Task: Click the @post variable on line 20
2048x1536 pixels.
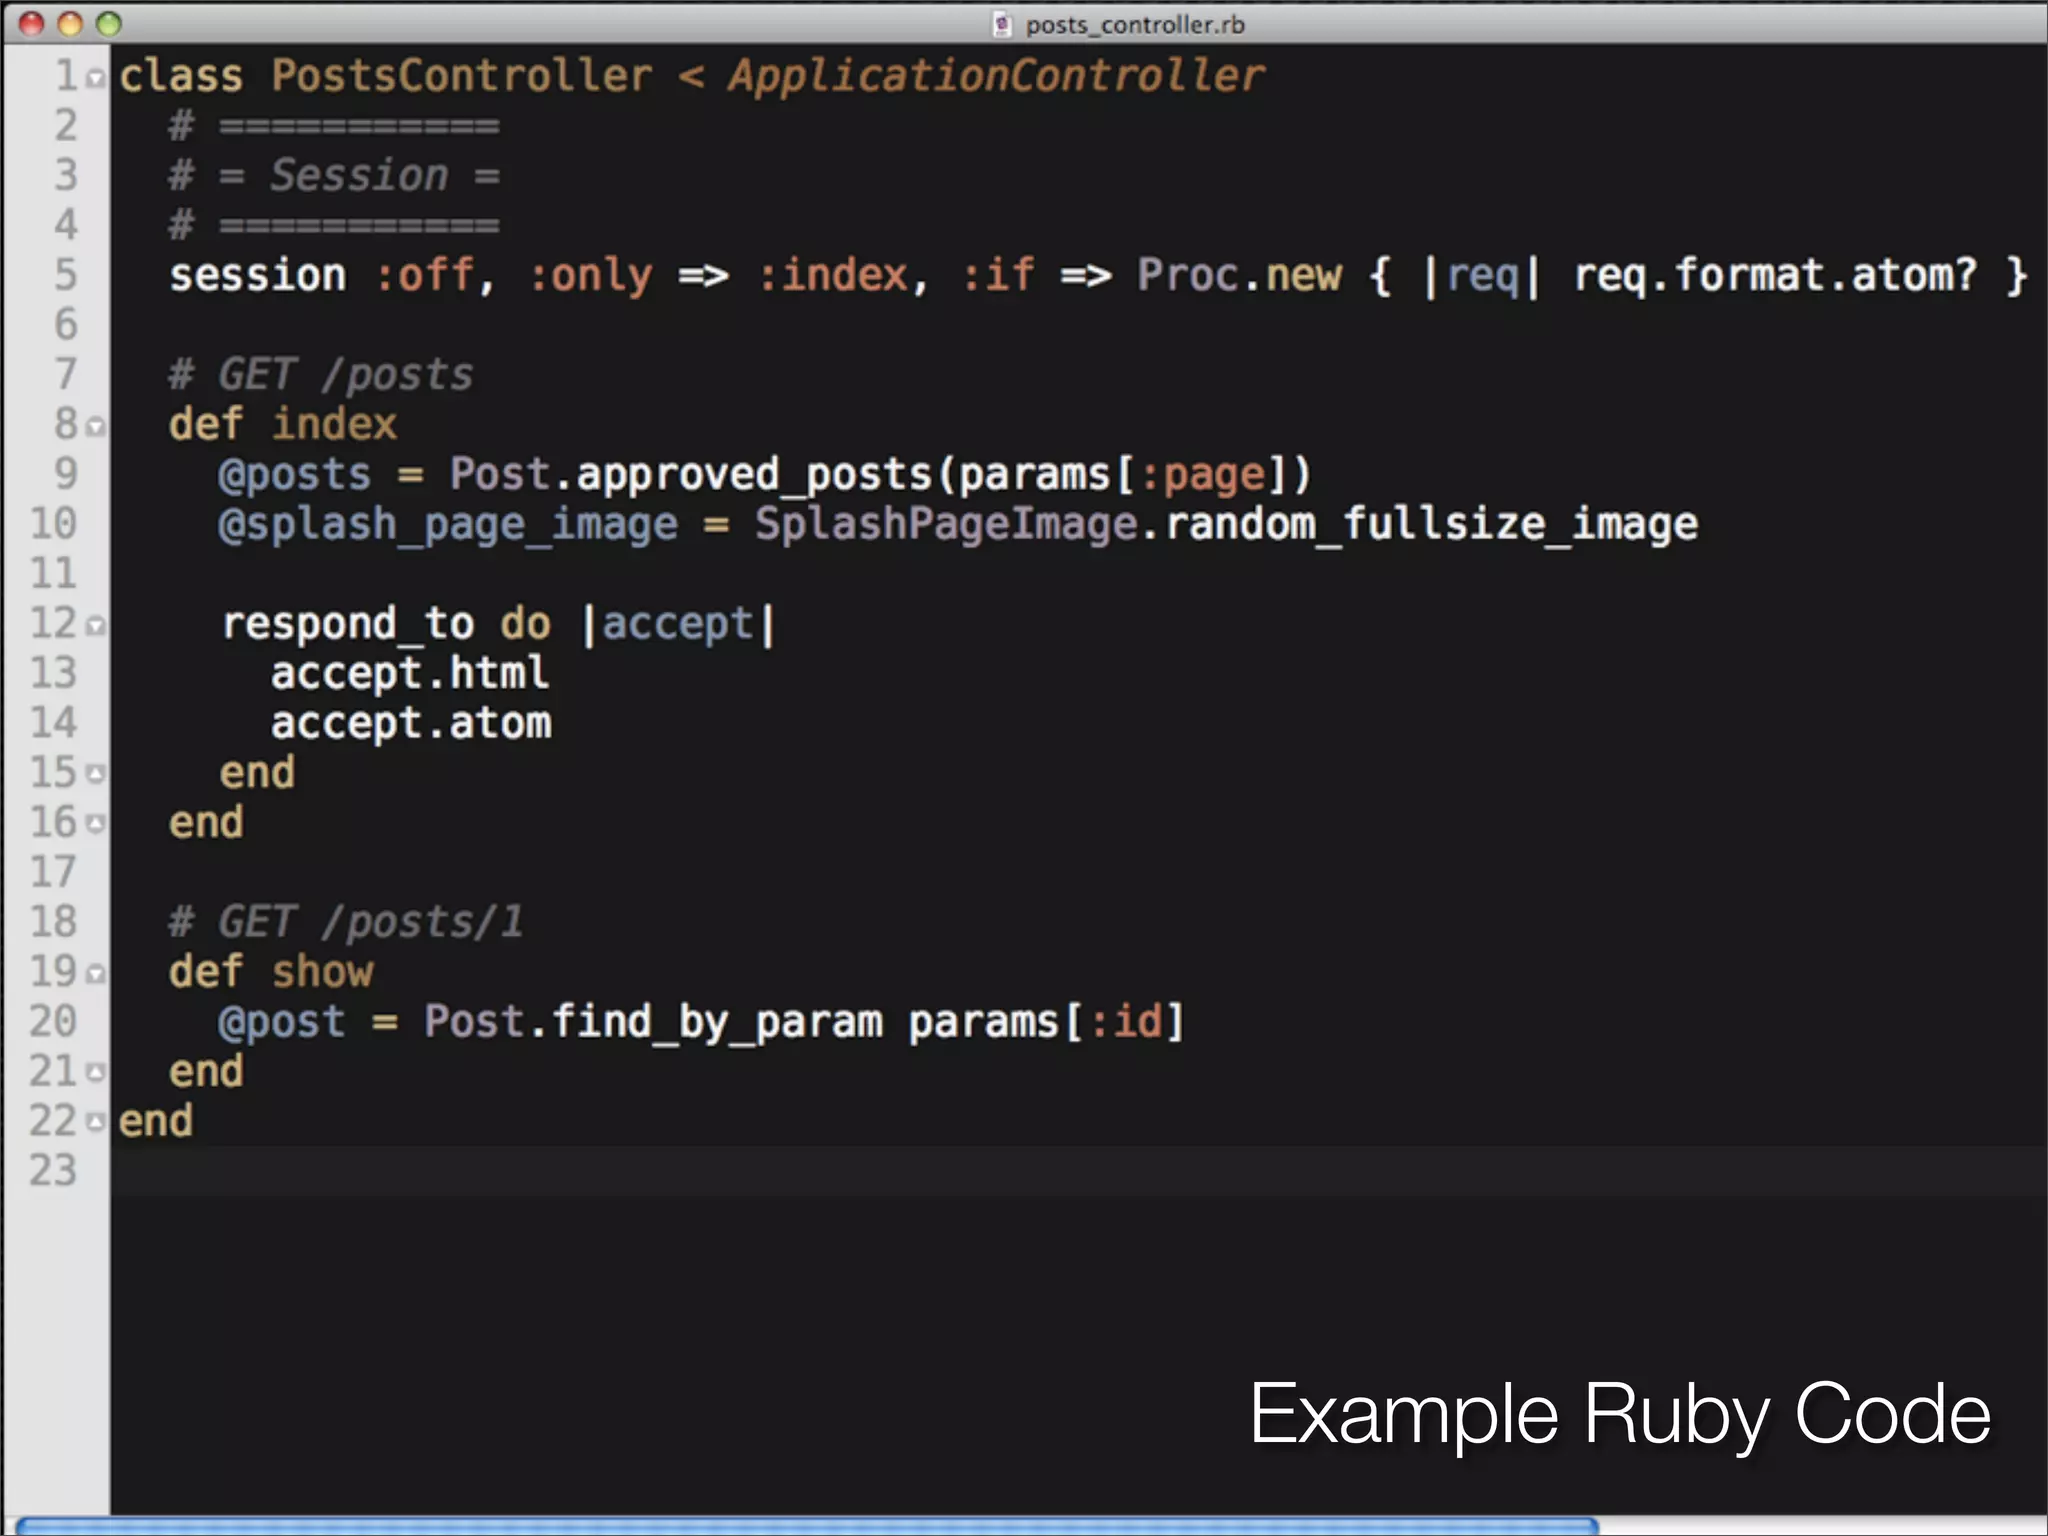Action: click(x=282, y=1023)
